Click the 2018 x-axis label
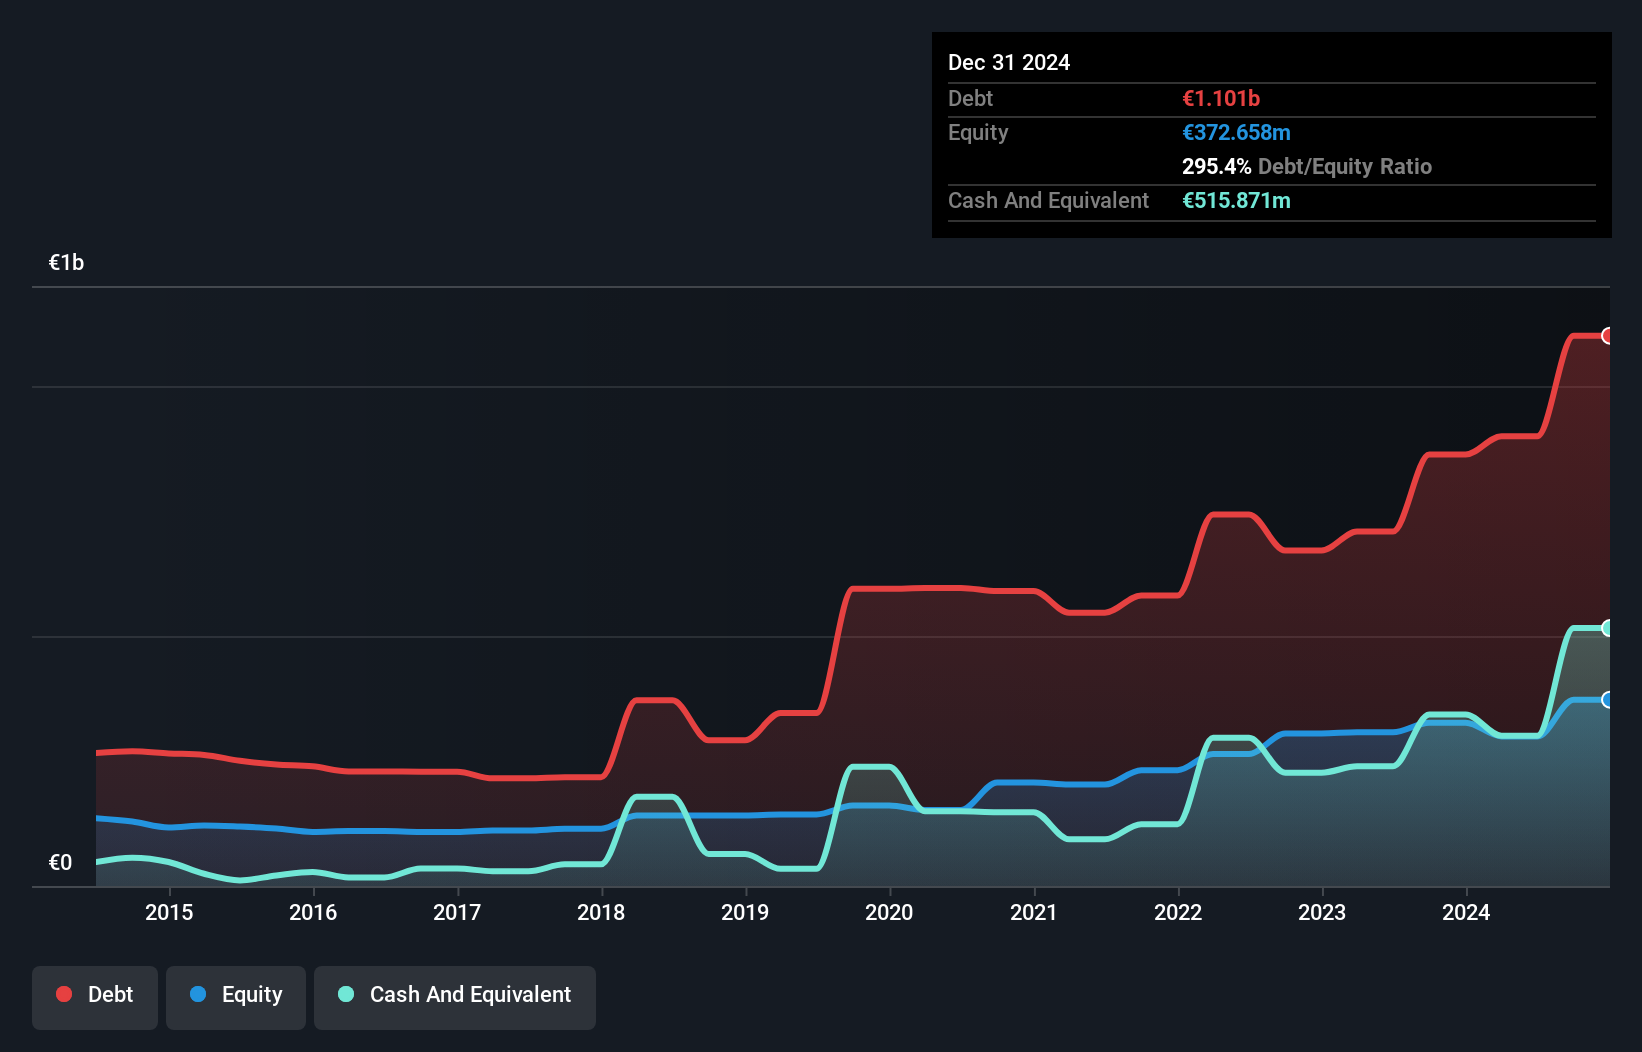The height and width of the screenshot is (1052, 1642). coord(601,912)
